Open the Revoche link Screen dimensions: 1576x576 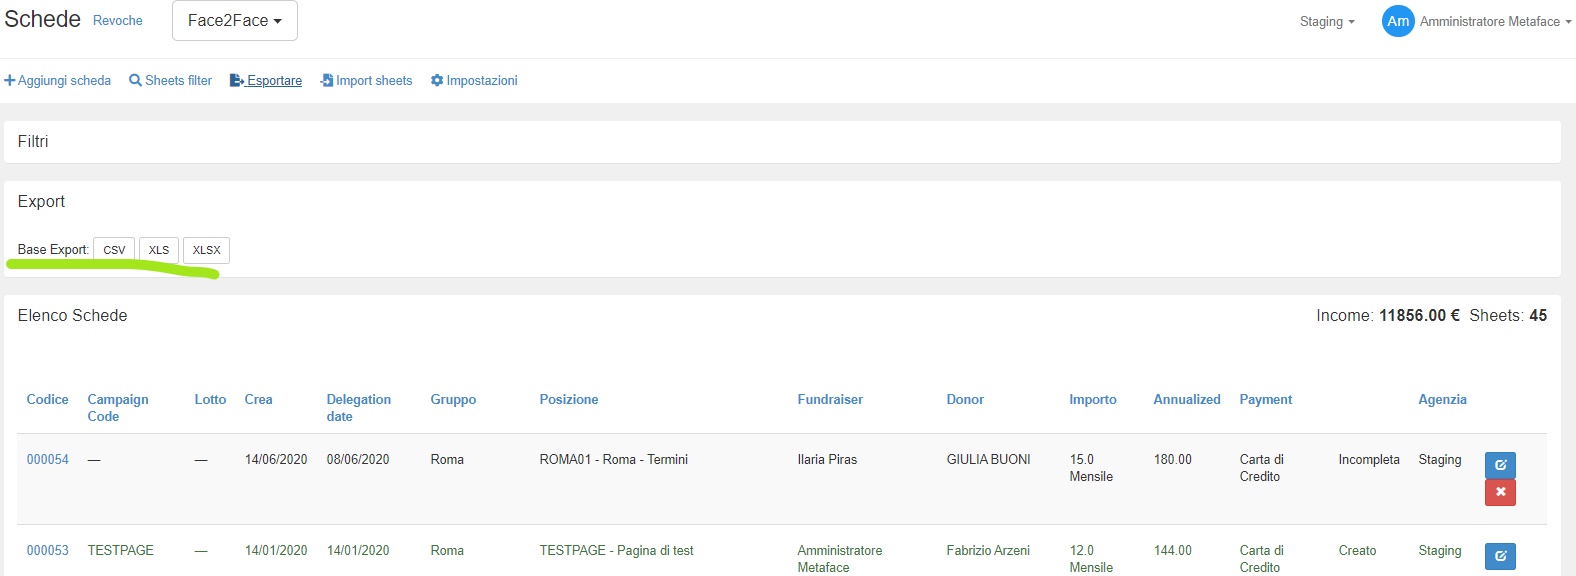coord(118,21)
